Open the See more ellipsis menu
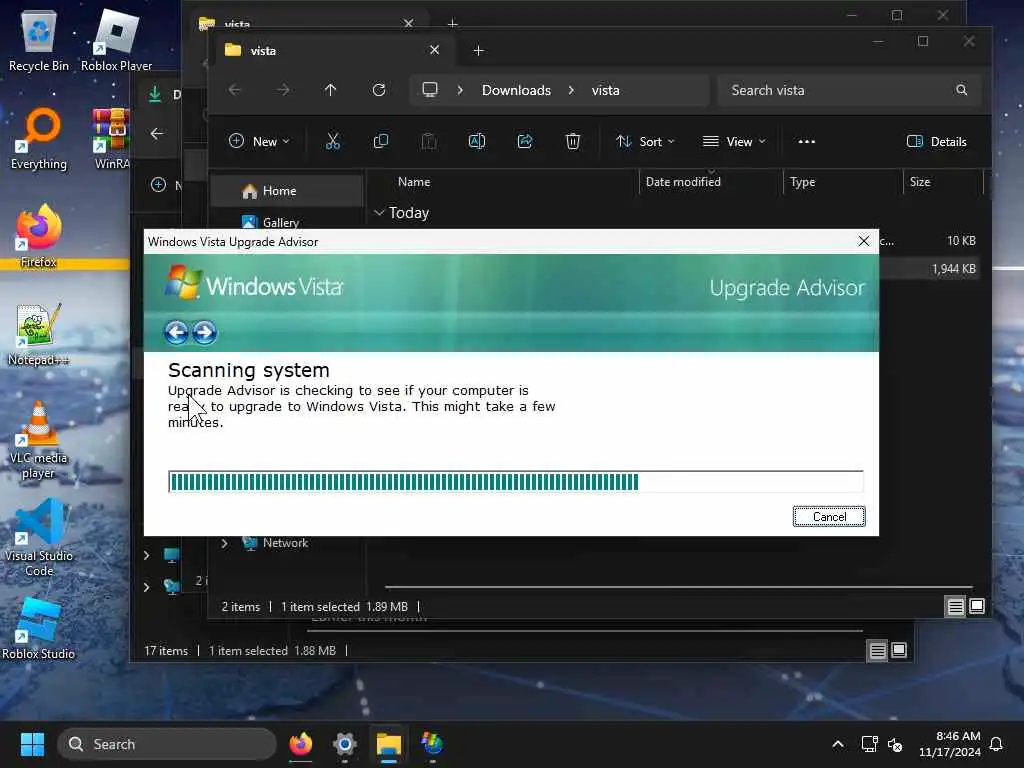 [x=807, y=141]
